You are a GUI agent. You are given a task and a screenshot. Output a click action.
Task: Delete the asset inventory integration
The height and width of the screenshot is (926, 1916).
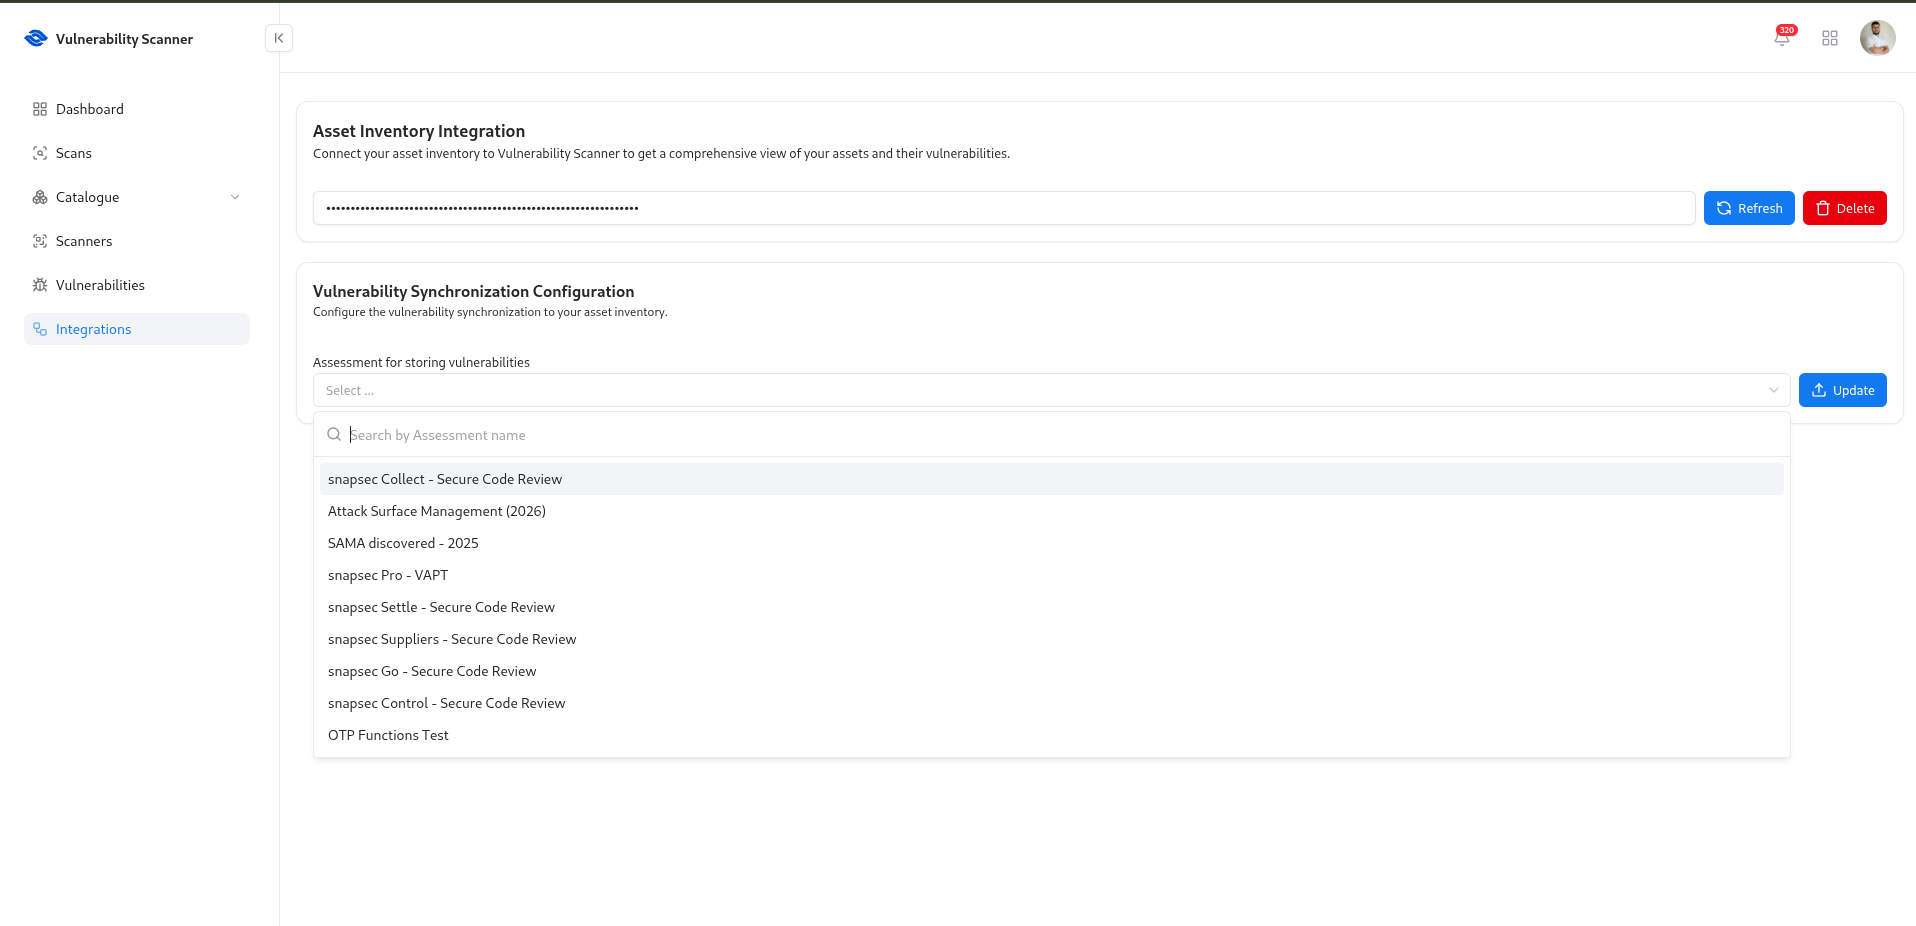point(1844,208)
